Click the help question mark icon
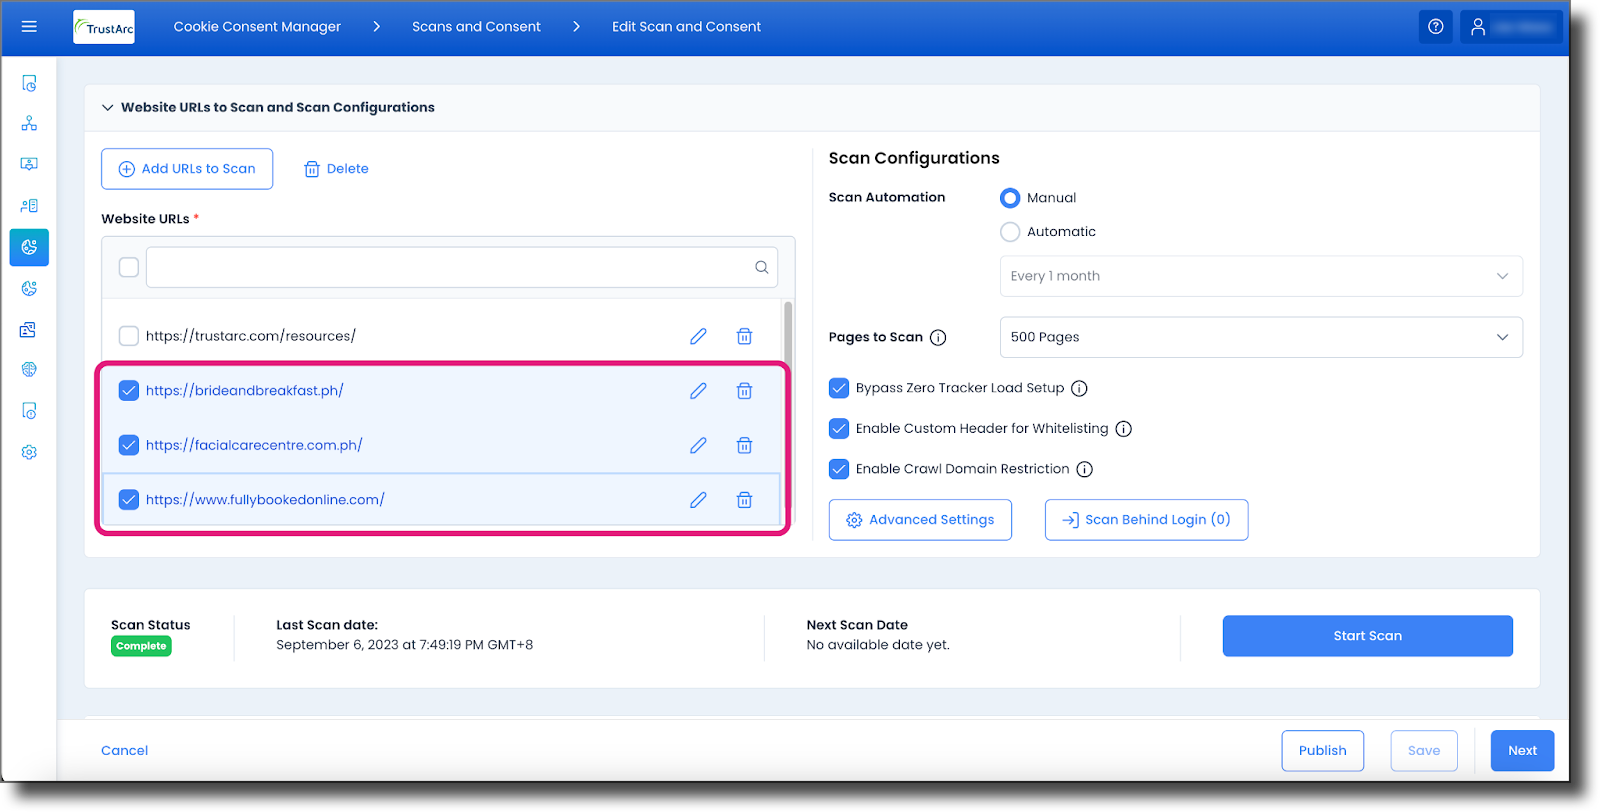Viewport: 1600px width, 812px height. click(1435, 27)
